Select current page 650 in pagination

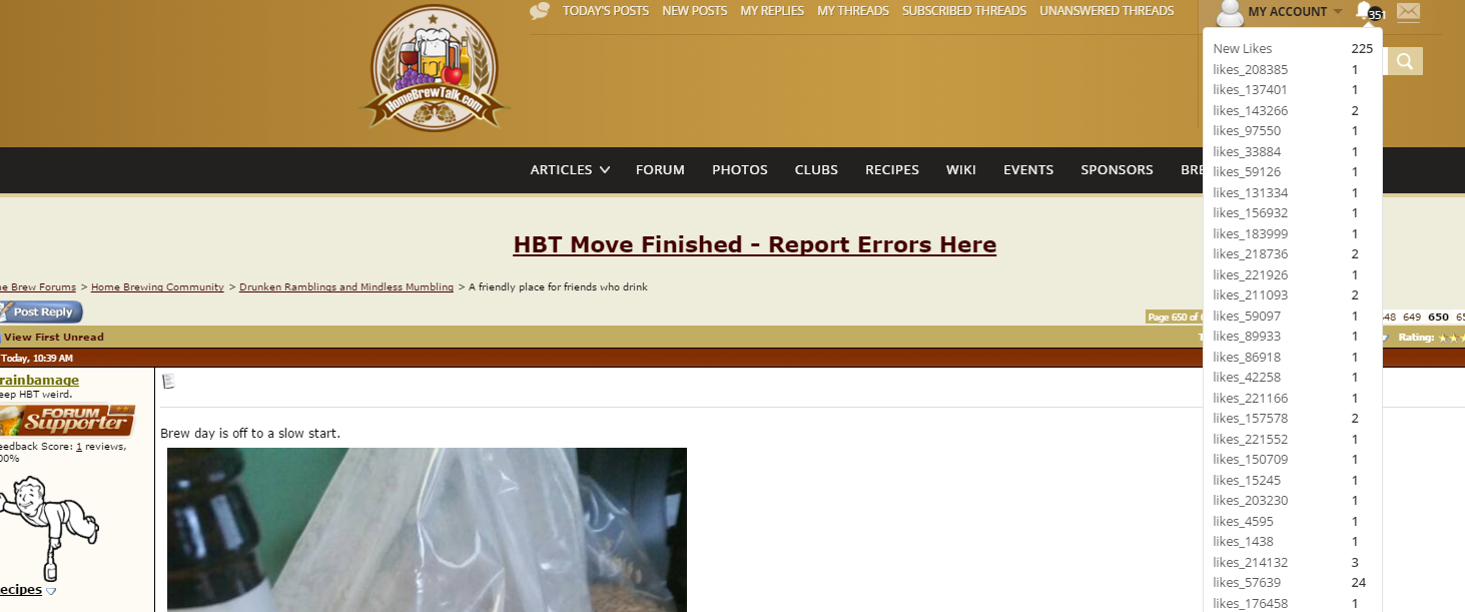click(1438, 317)
